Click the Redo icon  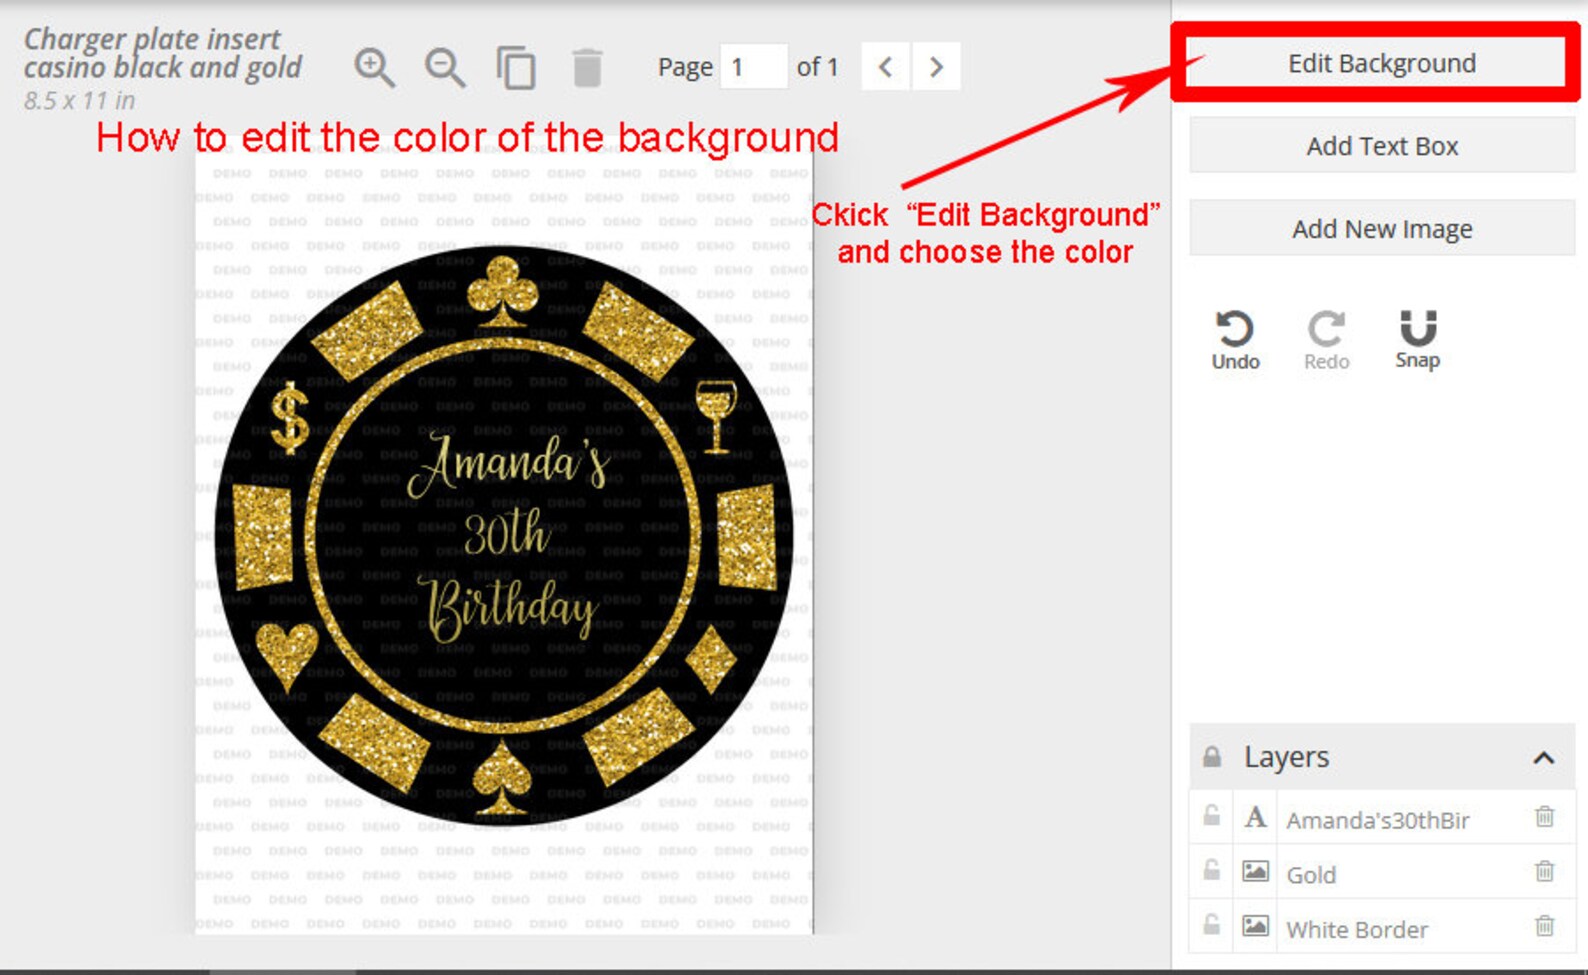[x=1326, y=341]
